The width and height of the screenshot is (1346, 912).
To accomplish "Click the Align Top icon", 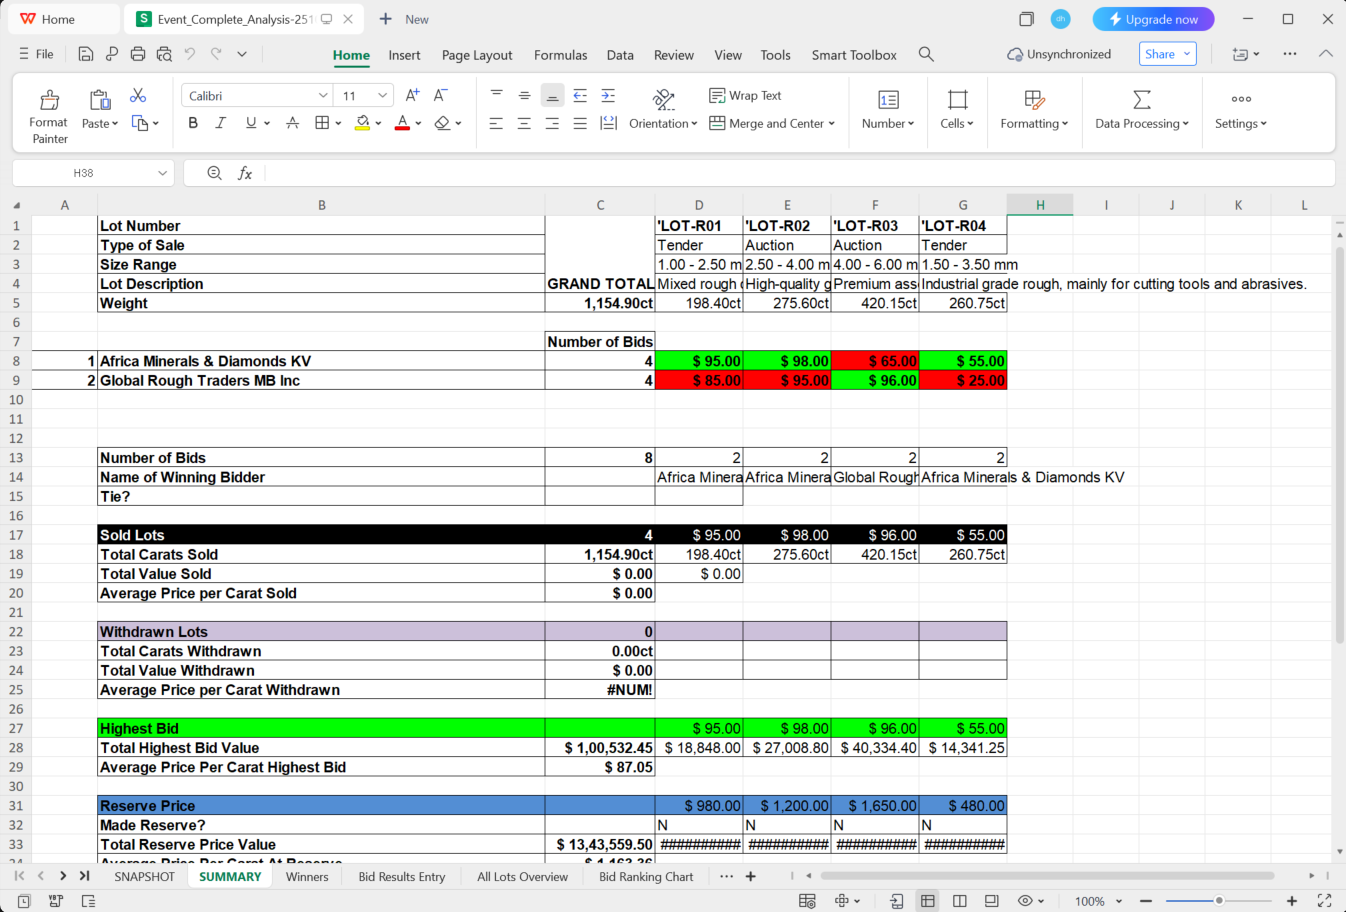I will [x=496, y=95].
